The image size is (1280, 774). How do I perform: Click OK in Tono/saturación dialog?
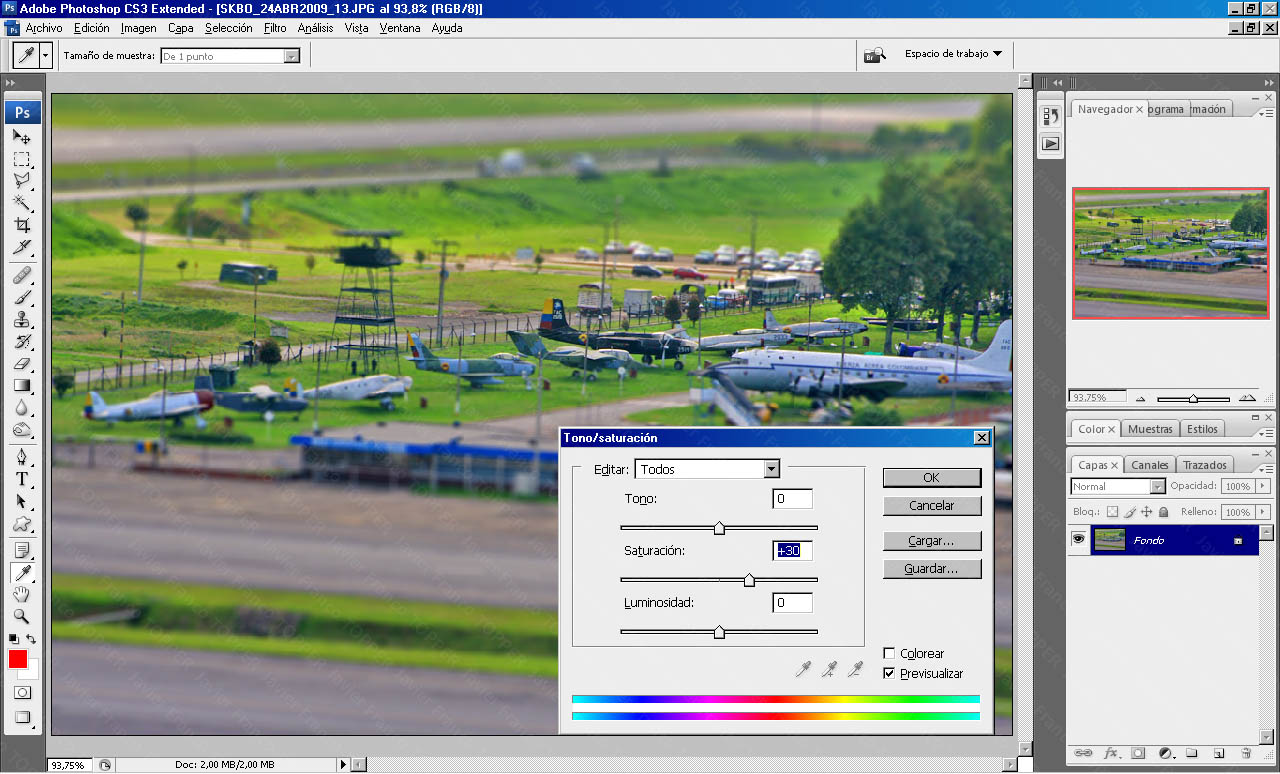(931, 478)
